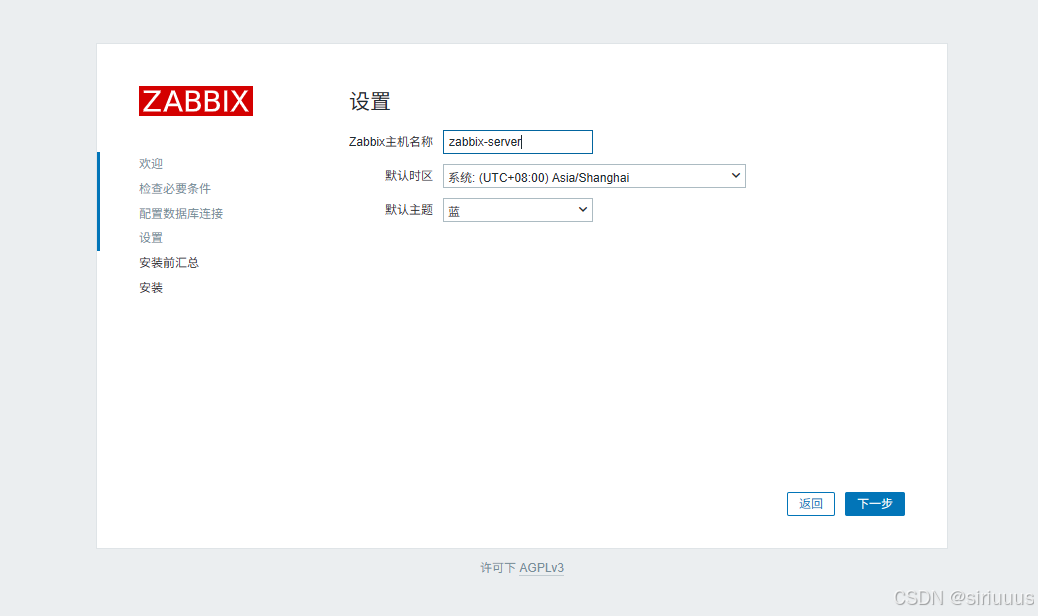The width and height of the screenshot is (1038, 616).
Task: Select the 欢迎 step in sidebar
Action: pyautogui.click(x=151, y=163)
